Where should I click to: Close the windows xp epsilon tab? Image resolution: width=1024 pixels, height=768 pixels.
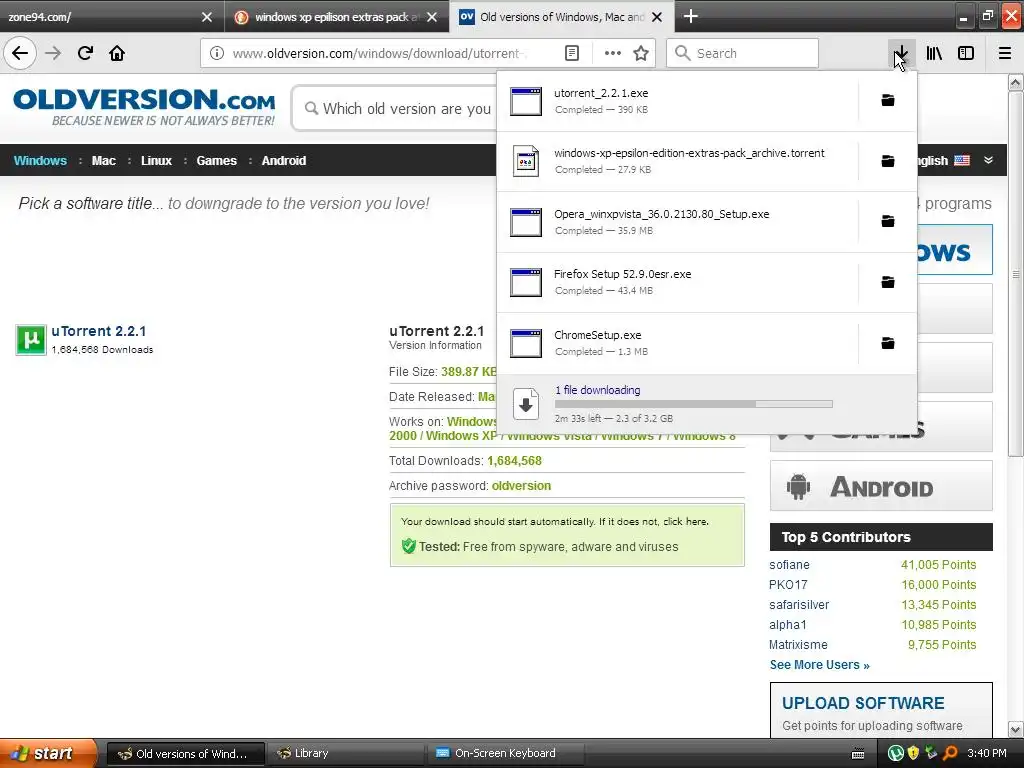(x=432, y=17)
